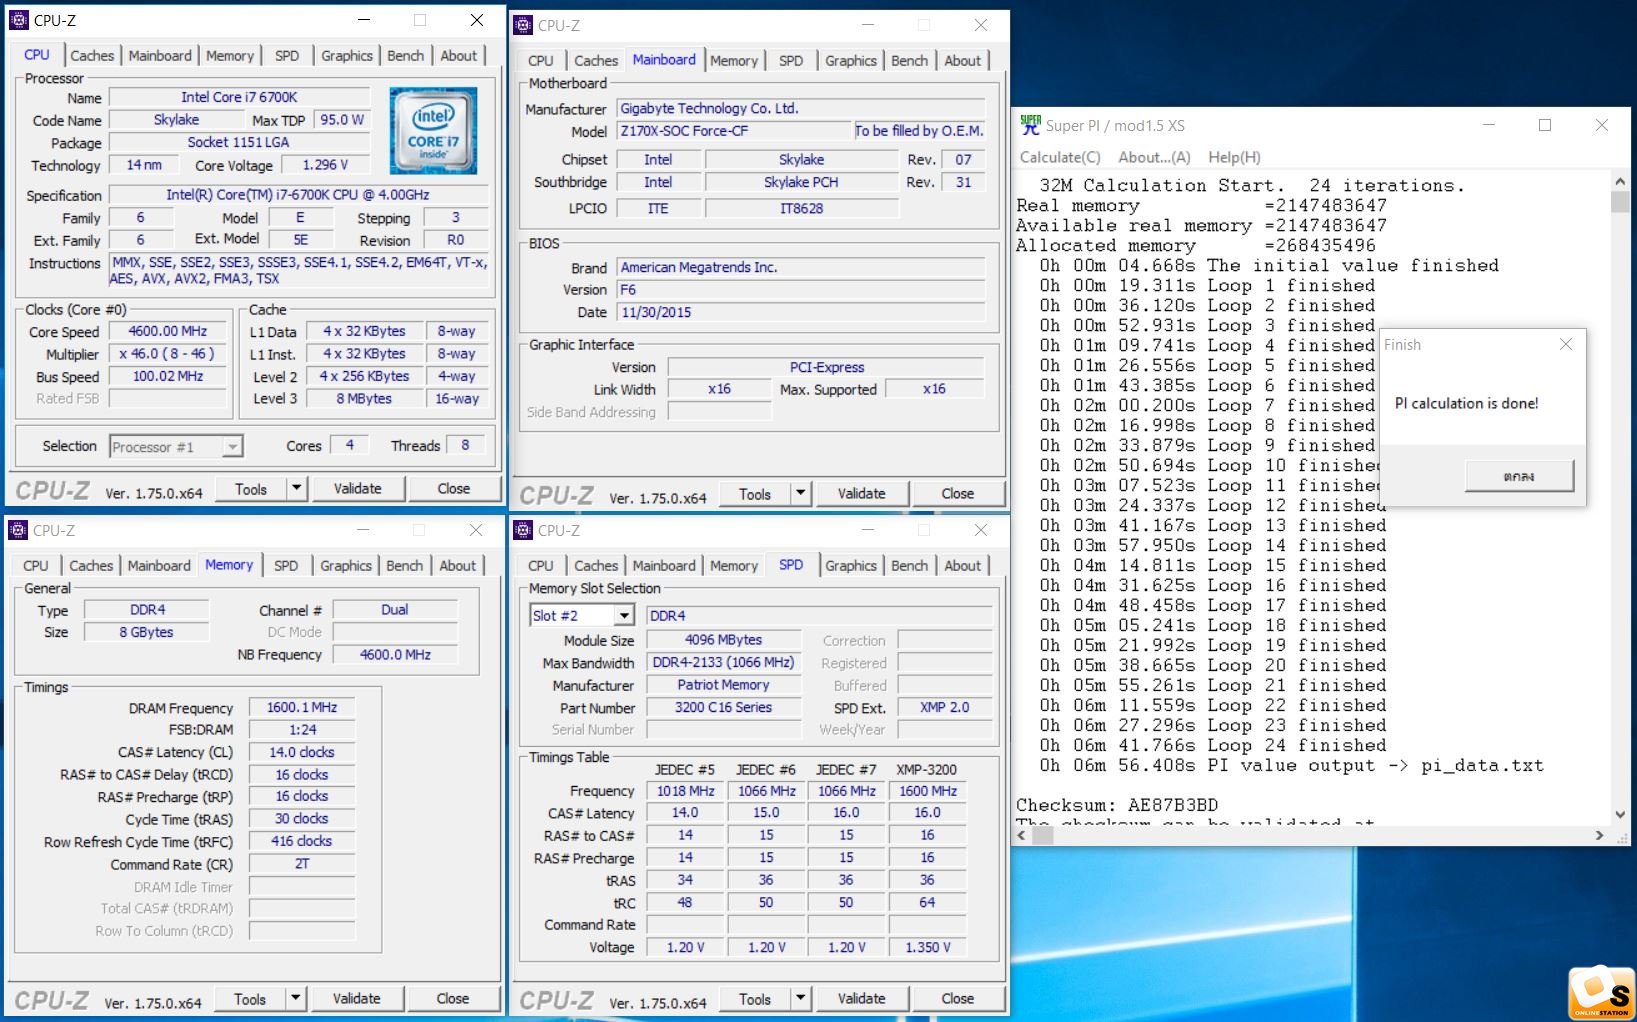Click Validate button in SPD CPU-Z window
Image resolution: width=1637 pixels, height=1022 pixels.
861,999
